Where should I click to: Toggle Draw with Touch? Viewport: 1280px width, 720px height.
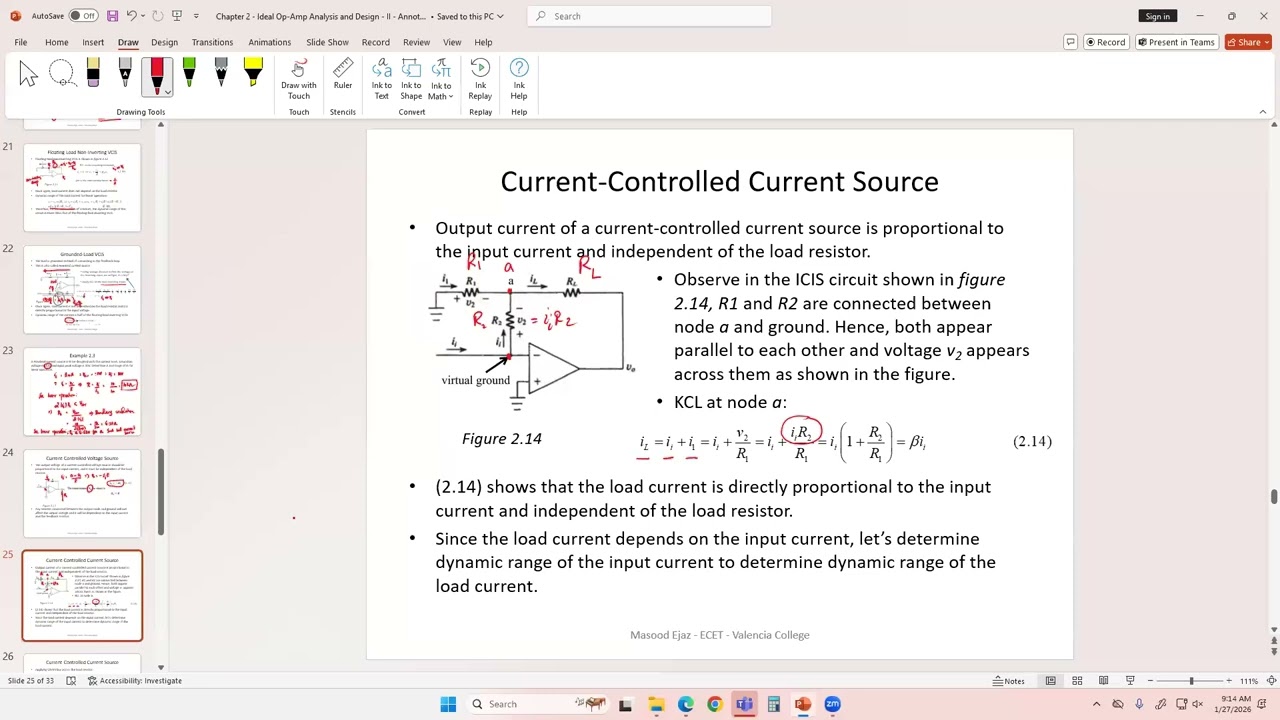click(x=298, y=79)
